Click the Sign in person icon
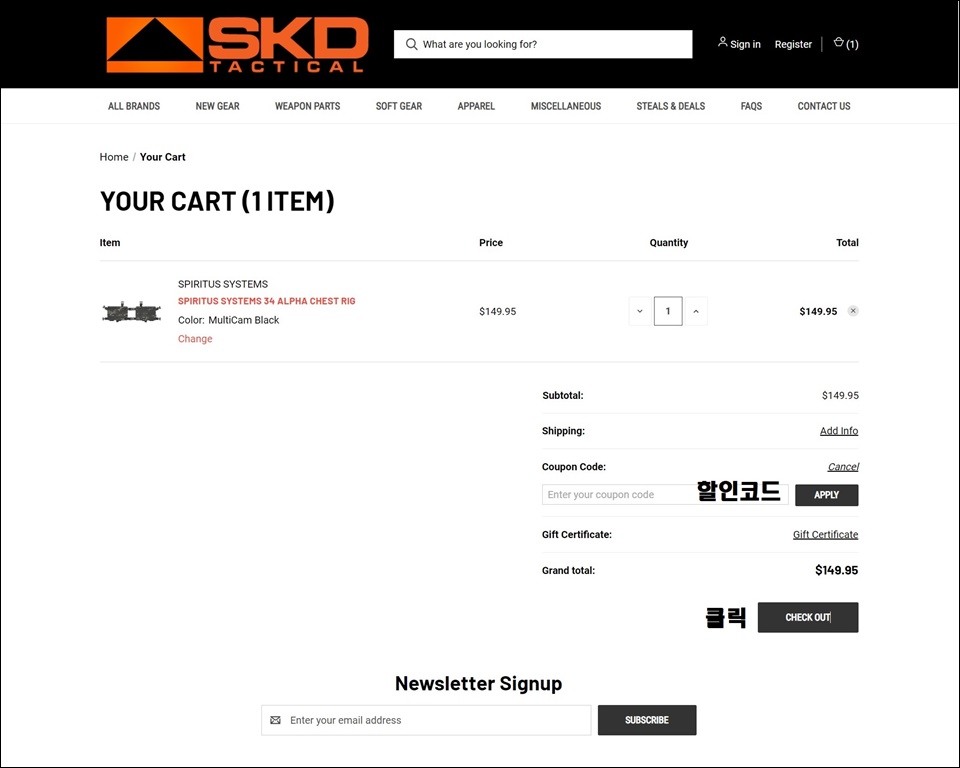Image resolution: width=960 pixels, height=768 pixels. coord(722,43)
